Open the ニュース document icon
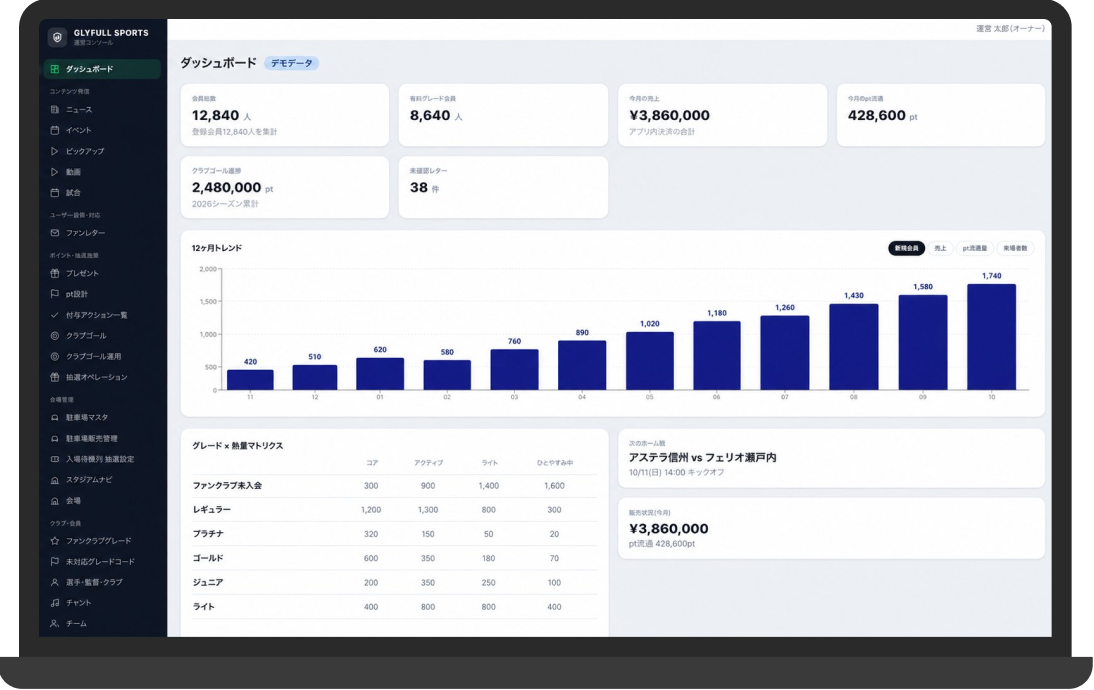 pyautogui.click(x=54, y=110)
